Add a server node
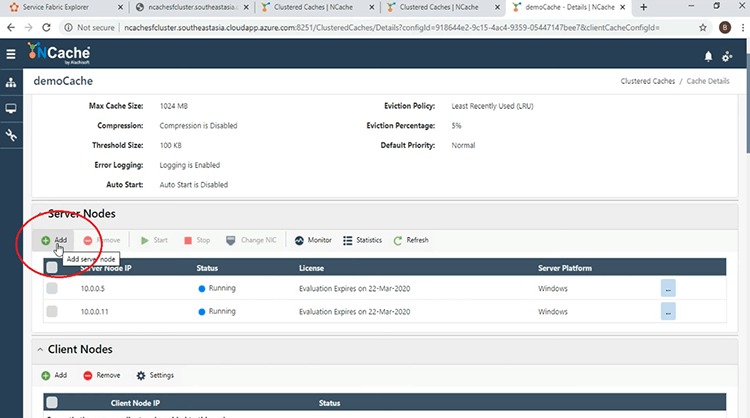The height and width of the screenshot is (418, 750). [54, 240]
